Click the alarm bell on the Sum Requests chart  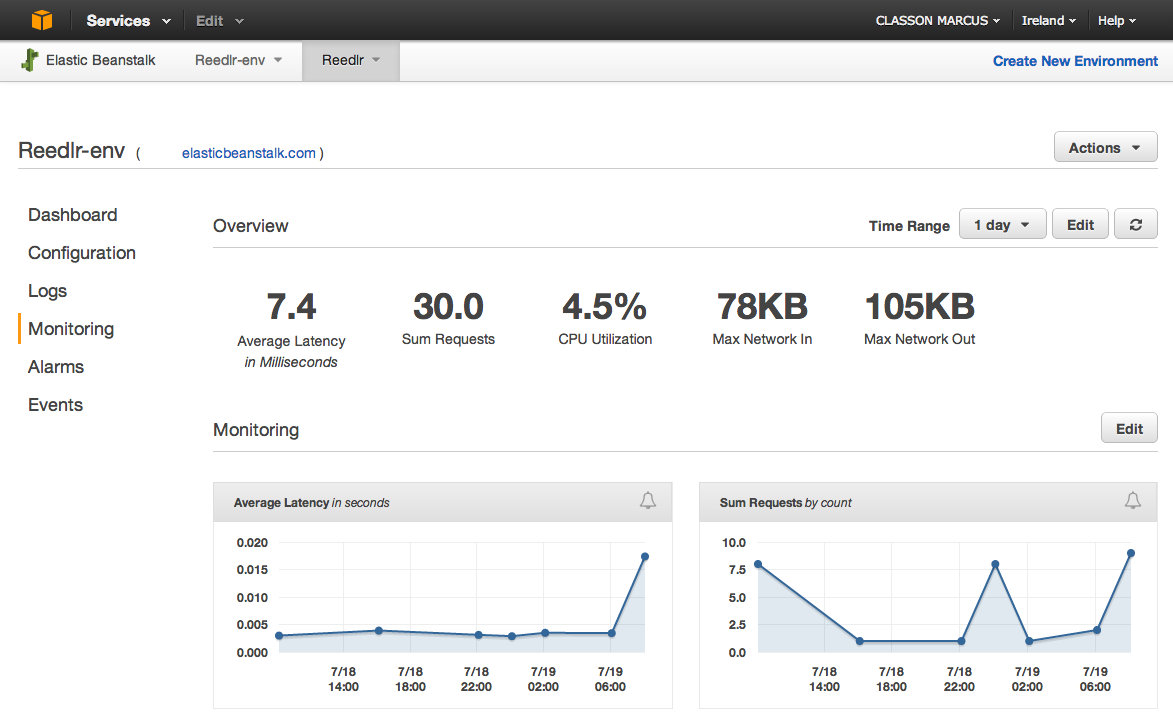(1133, 501)
